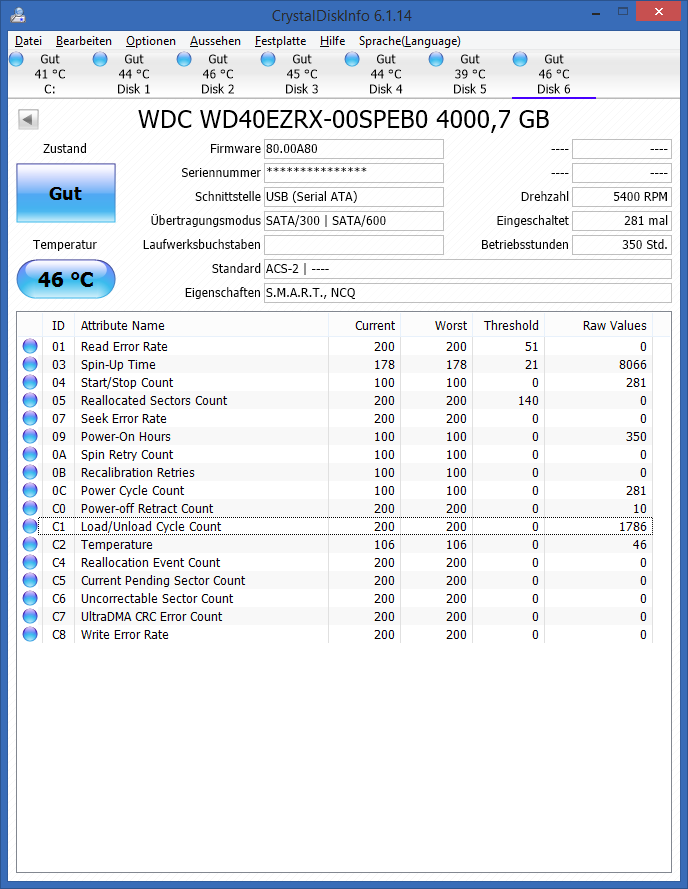Close the CrystalDiskInfo window

659,12
